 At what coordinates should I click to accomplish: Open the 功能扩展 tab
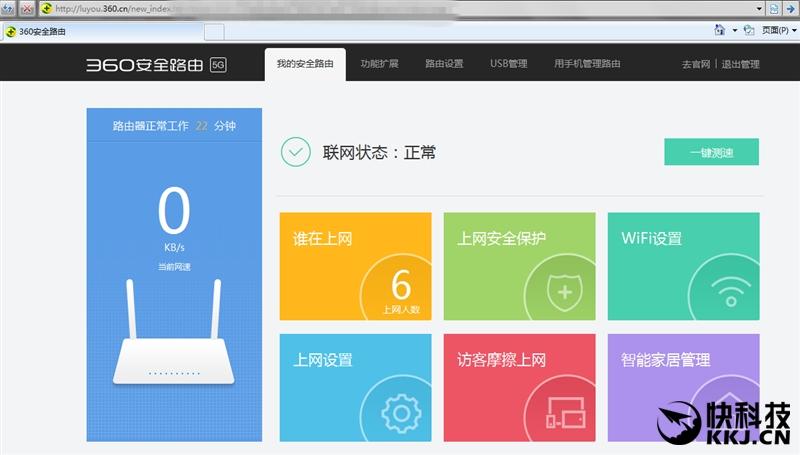[380, 64]
